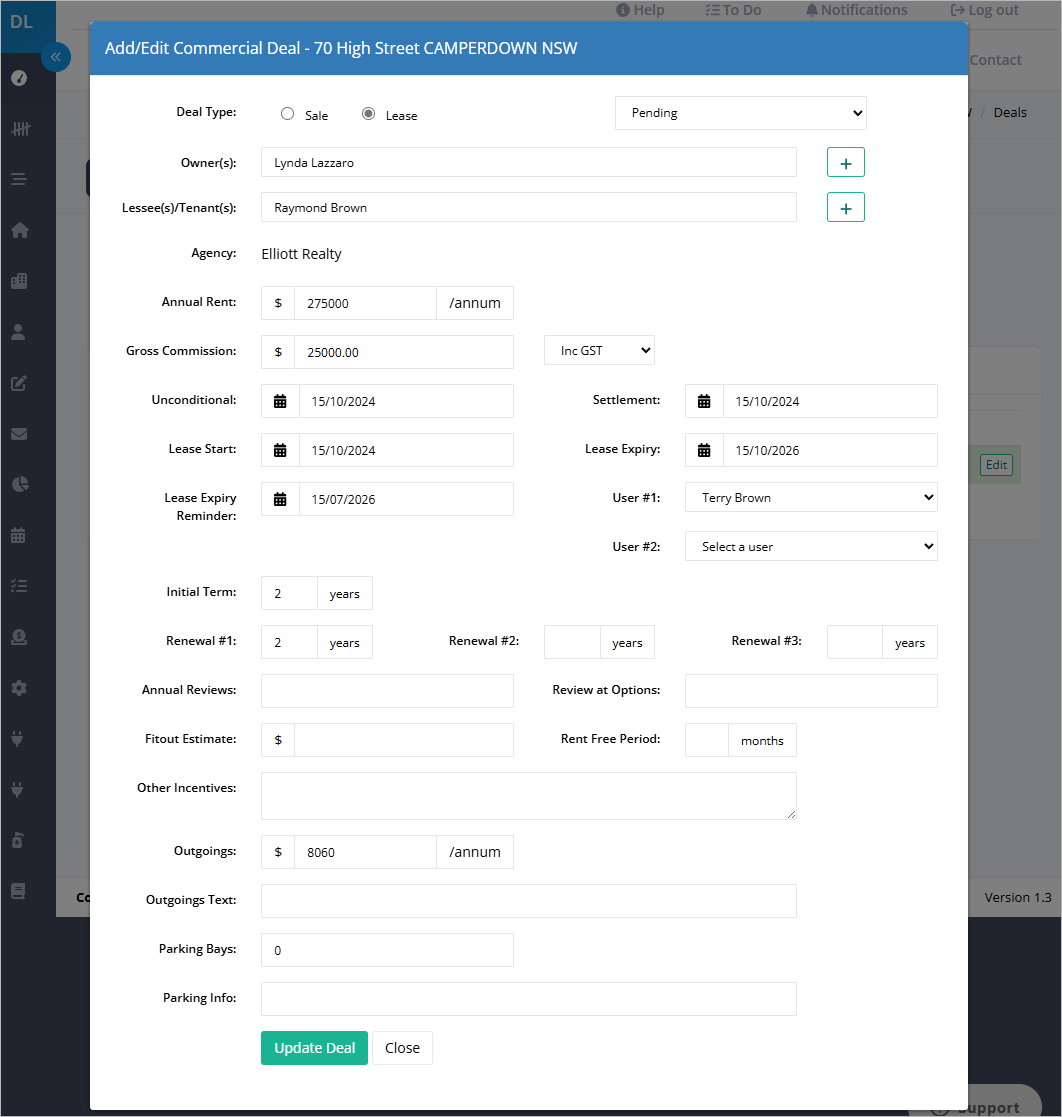Open the User #1 Terry Brown dropdown

pyautogui.click(x=811, y=497)
